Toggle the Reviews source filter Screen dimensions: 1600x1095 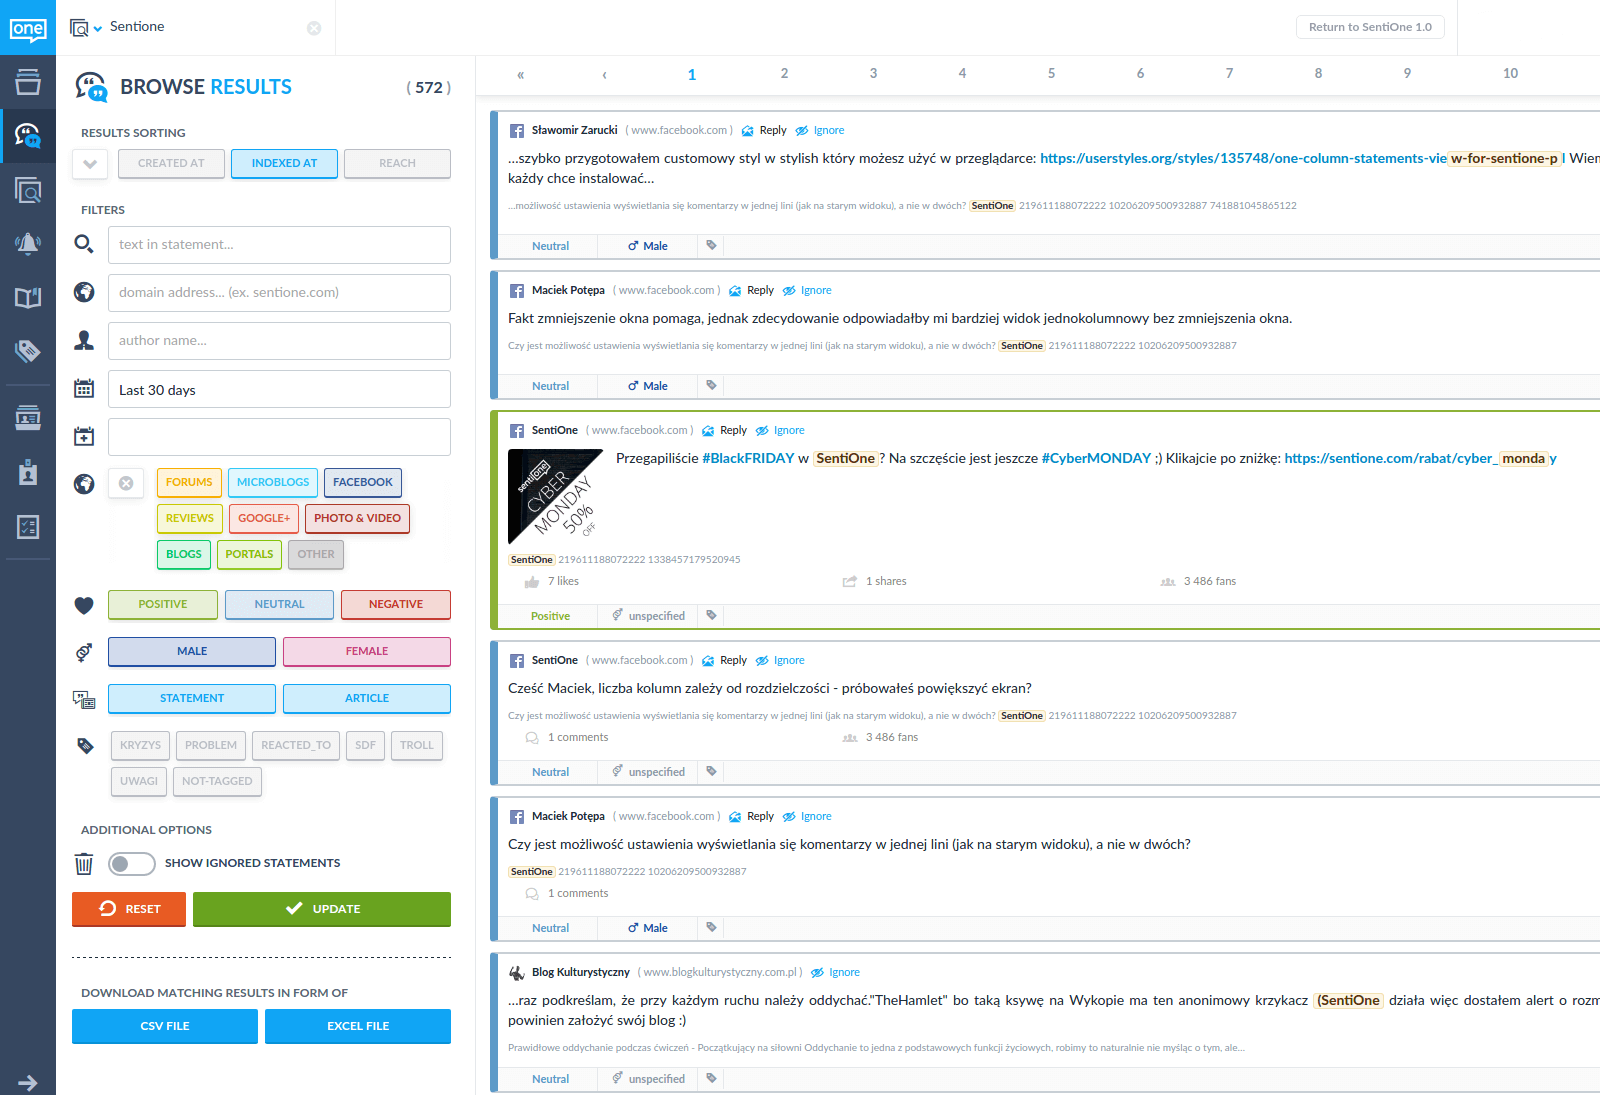190,518
